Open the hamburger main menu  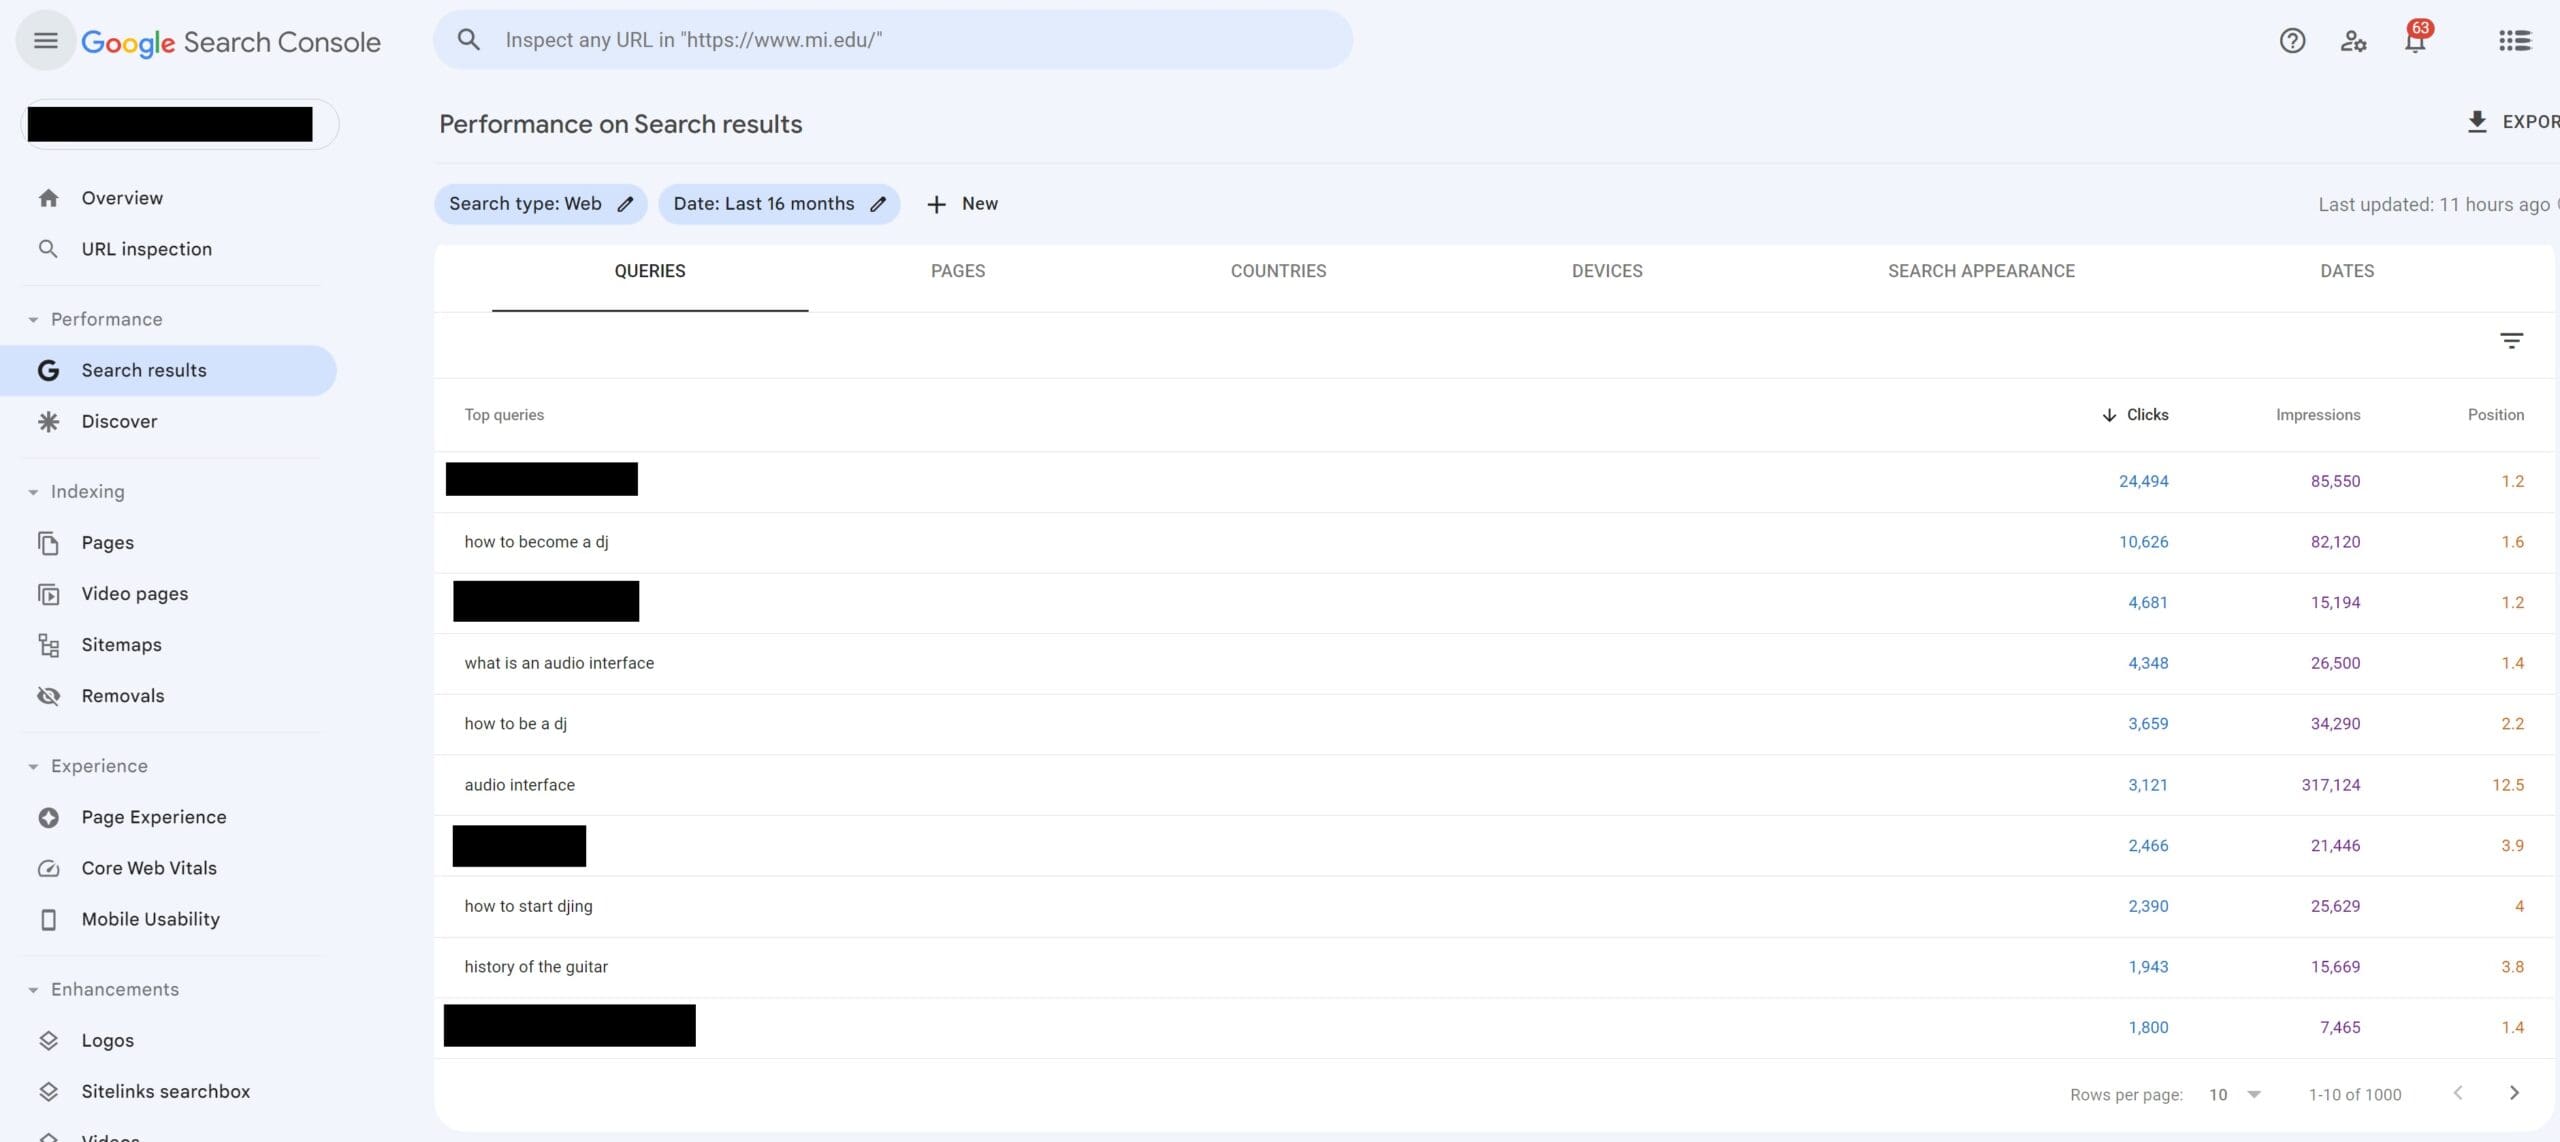(45, 41)
